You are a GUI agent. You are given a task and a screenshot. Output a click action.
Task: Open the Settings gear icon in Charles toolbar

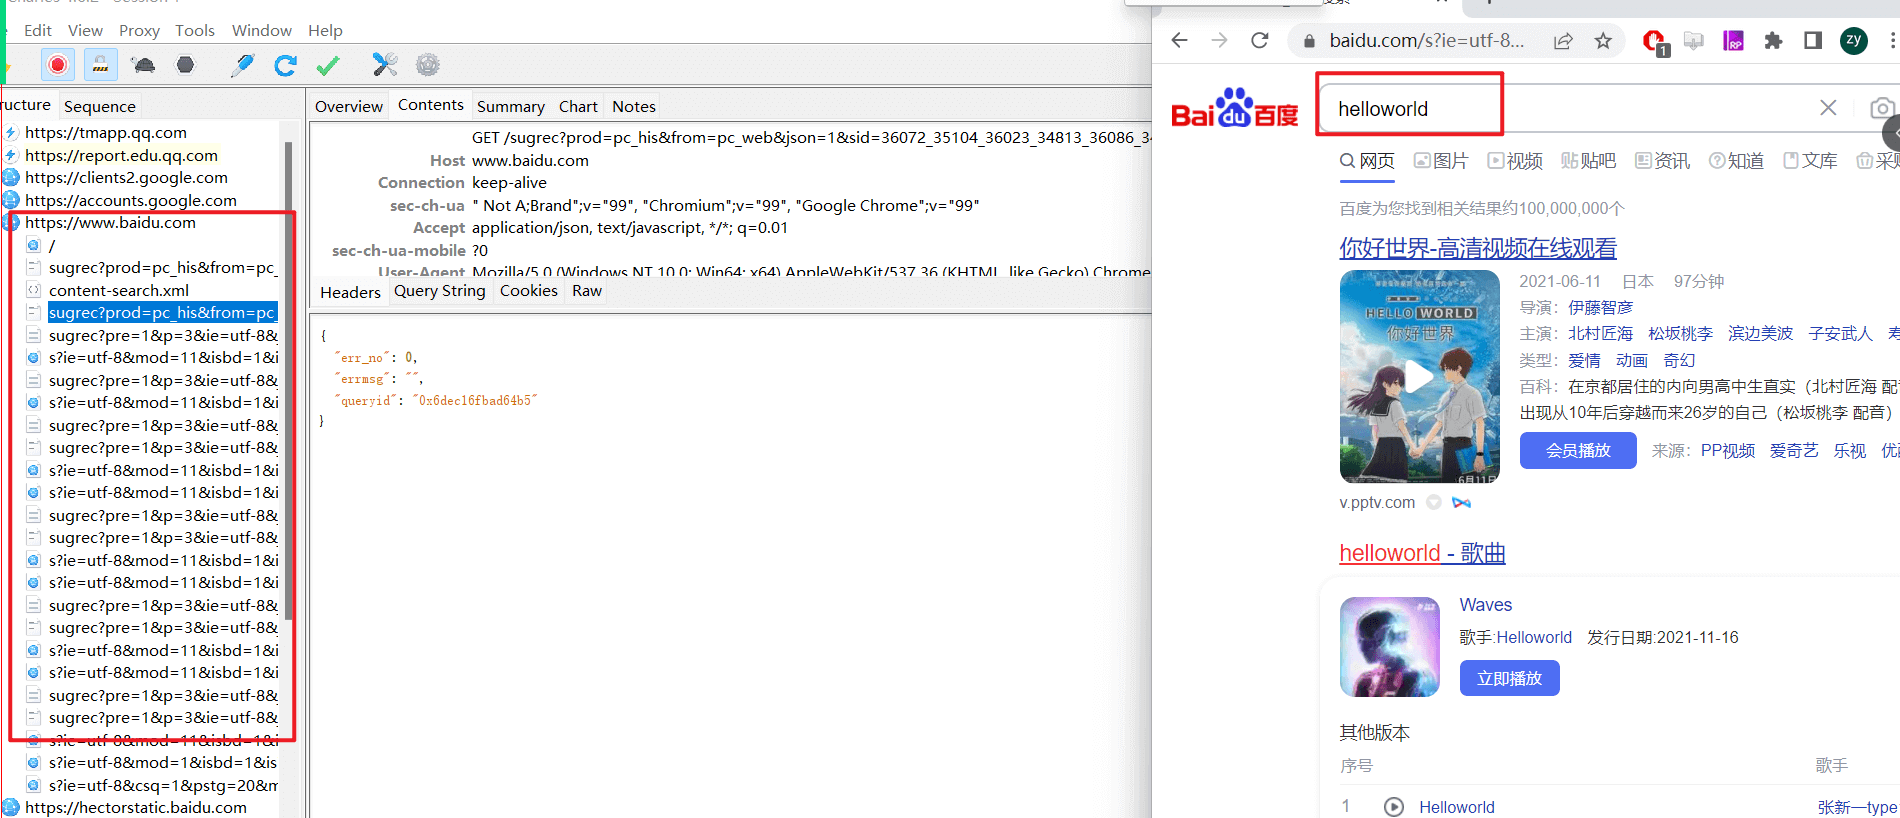click(x=428, y=65)
